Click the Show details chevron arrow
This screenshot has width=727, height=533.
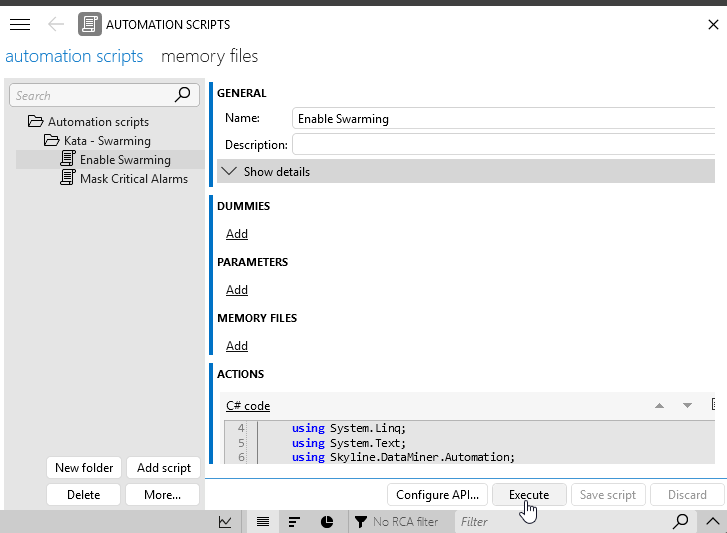click(x=229, y=171)
